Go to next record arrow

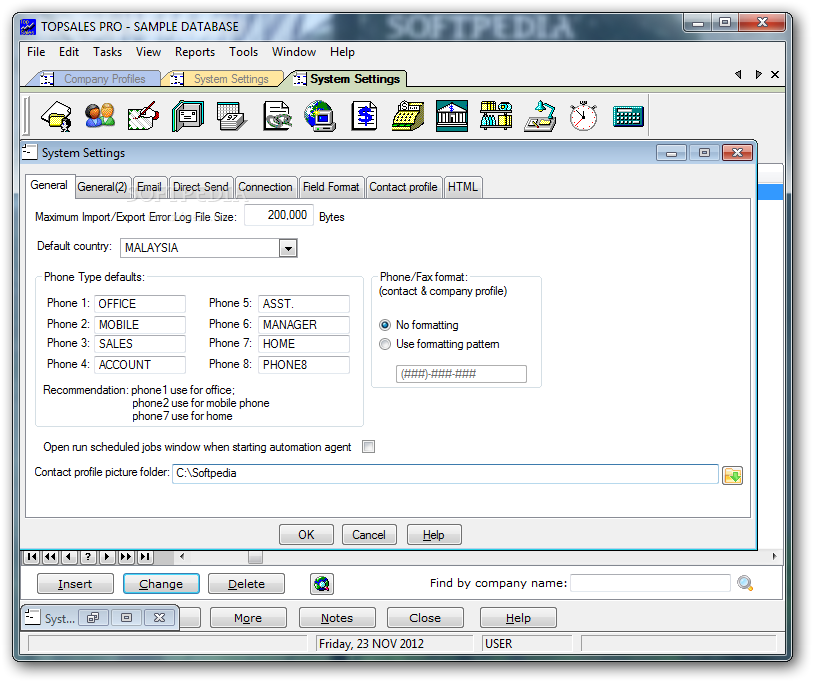(x=107, y=557)
